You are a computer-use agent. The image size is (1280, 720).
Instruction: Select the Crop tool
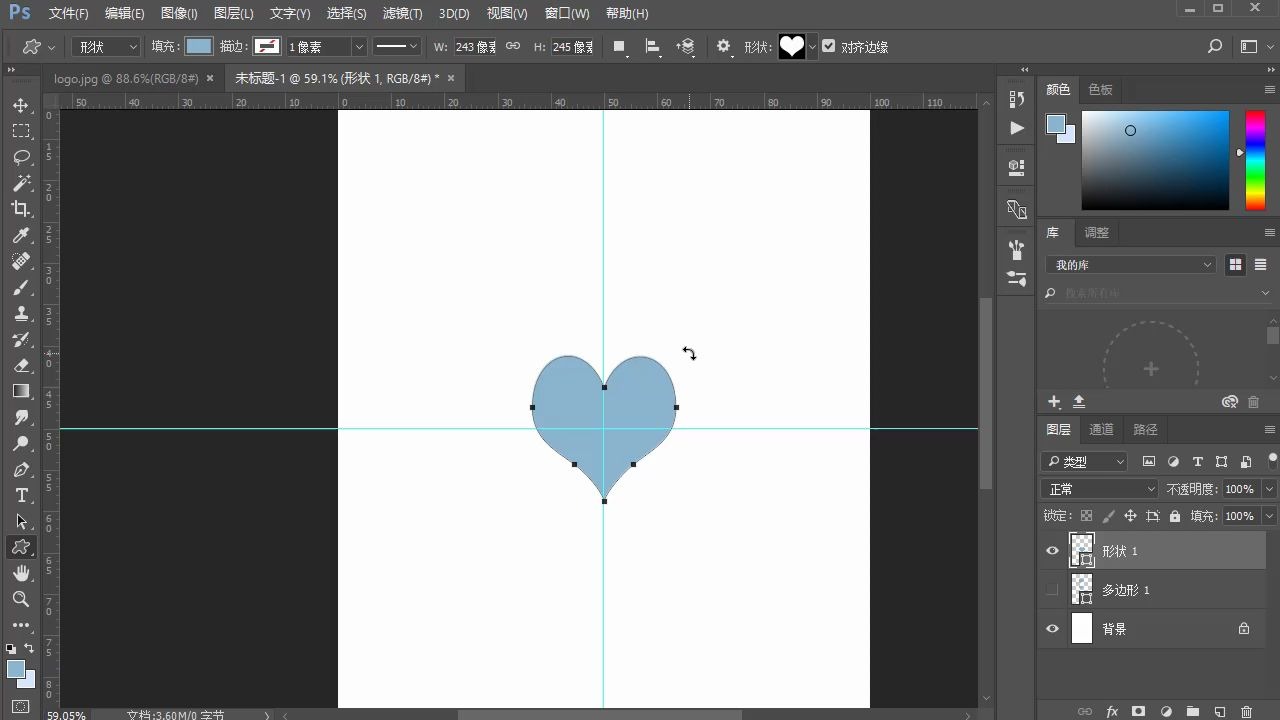pos(21,209)
